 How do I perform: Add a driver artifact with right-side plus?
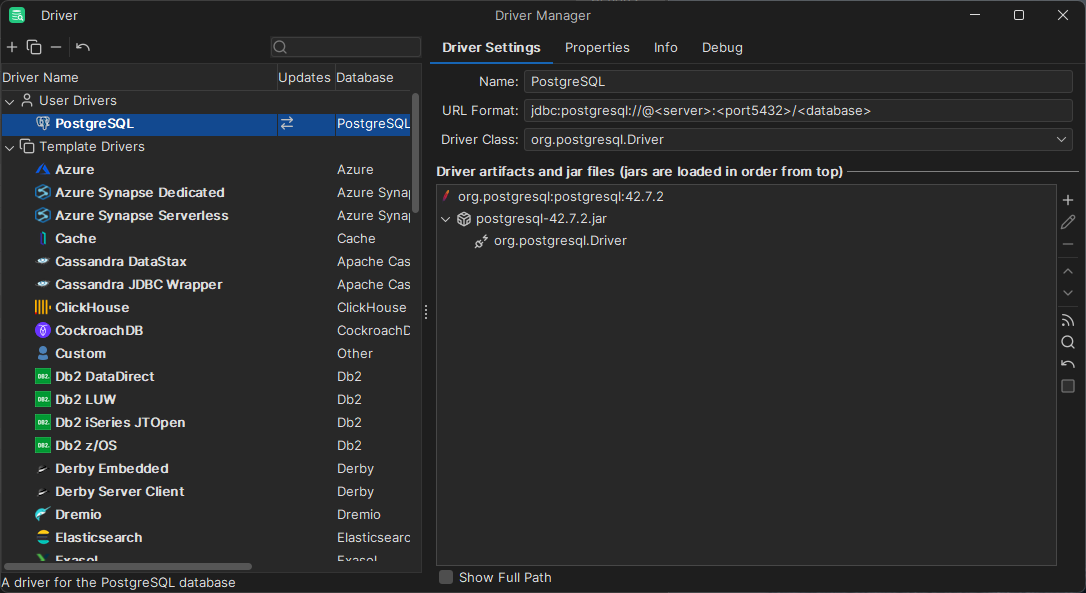click(1068, 200)
